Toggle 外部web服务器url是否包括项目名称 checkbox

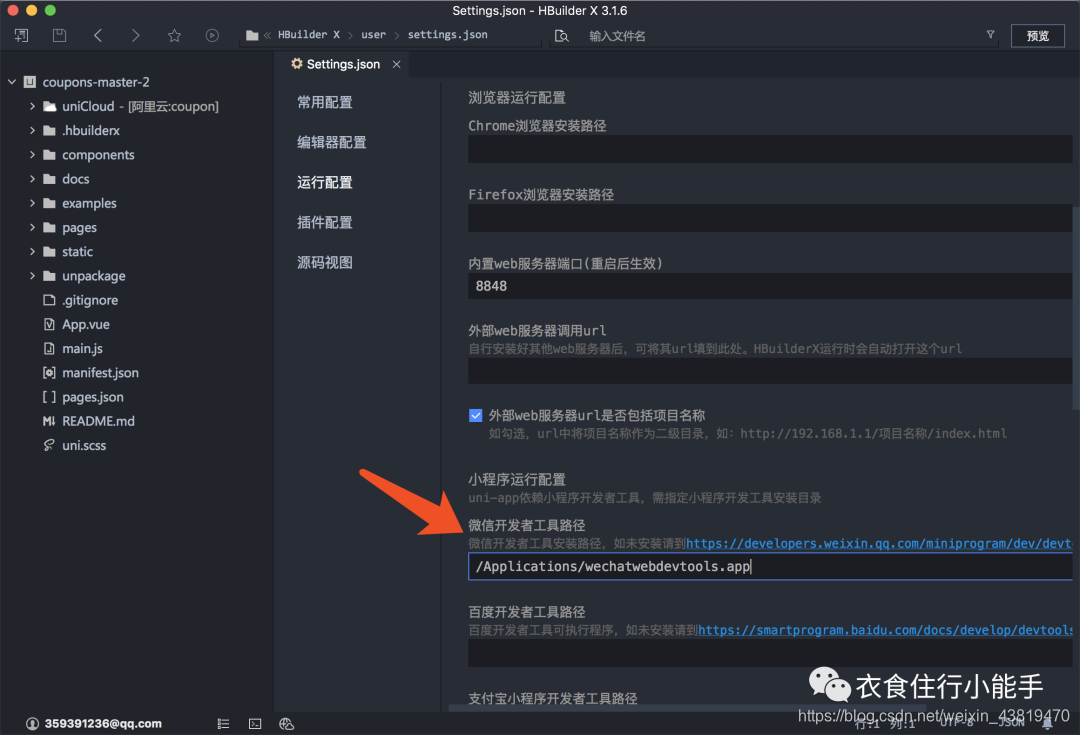pos(475,415)
